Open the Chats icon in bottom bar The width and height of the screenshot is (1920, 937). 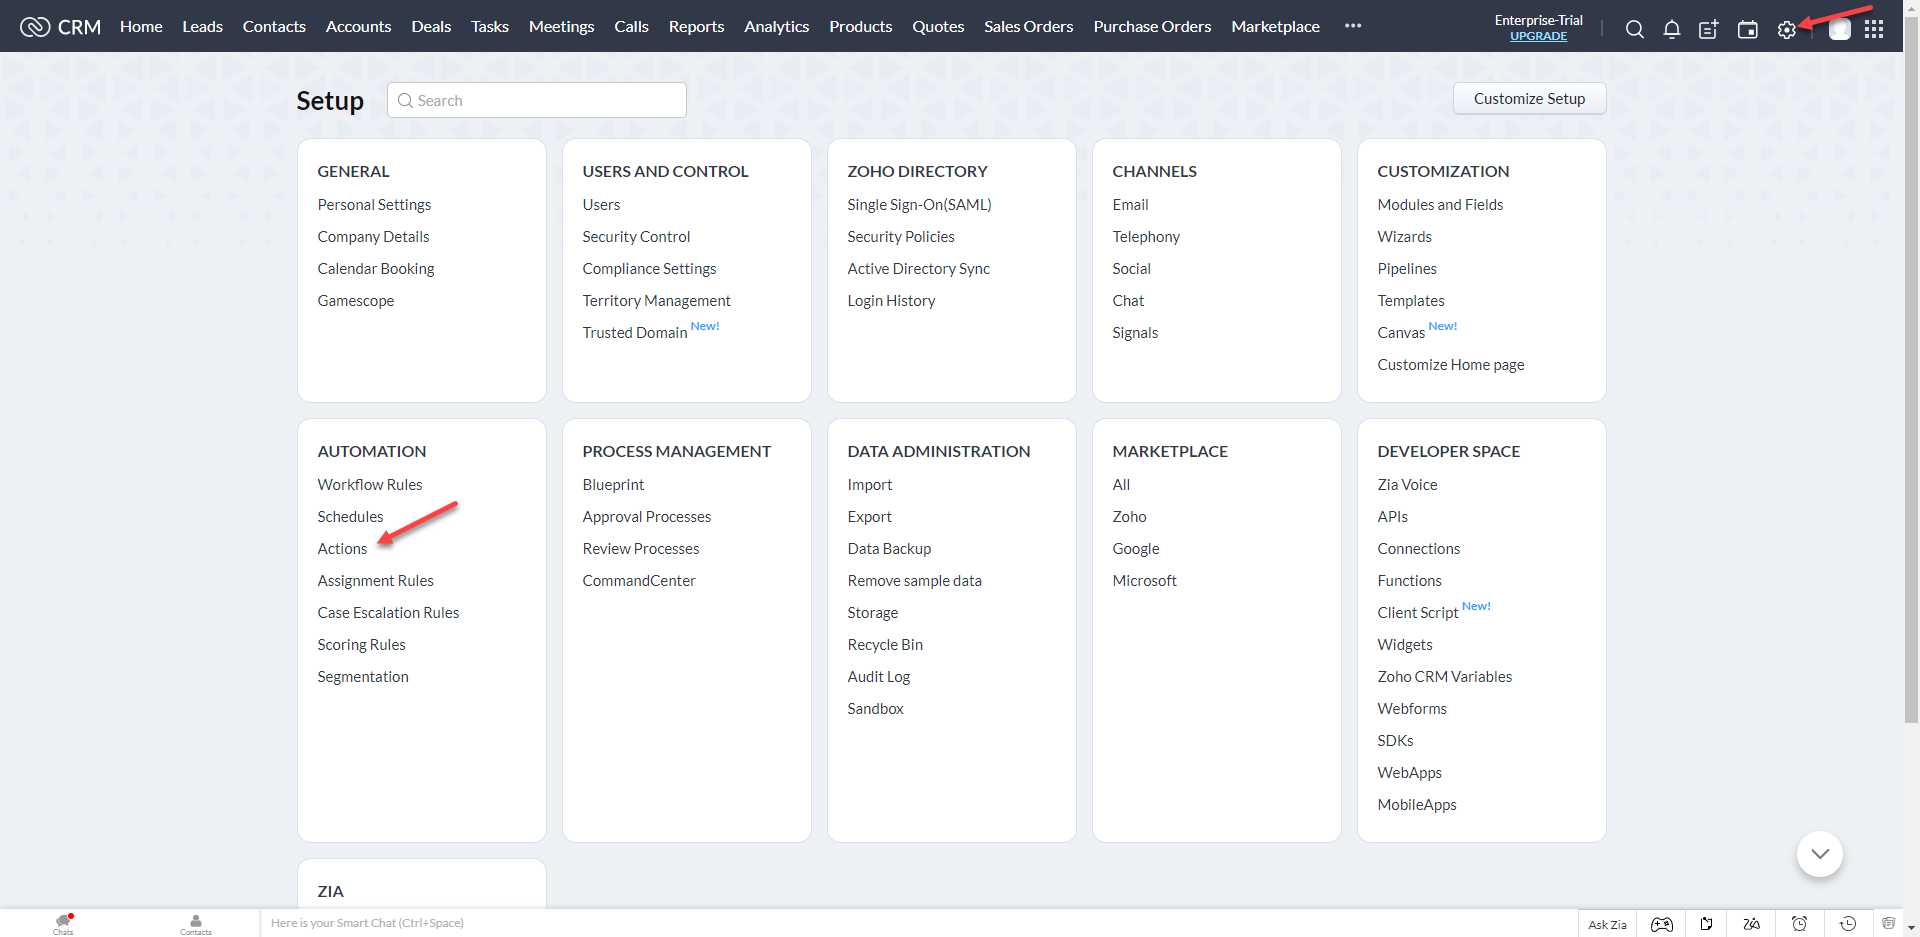pyautogui.click(x=63, y=923)
